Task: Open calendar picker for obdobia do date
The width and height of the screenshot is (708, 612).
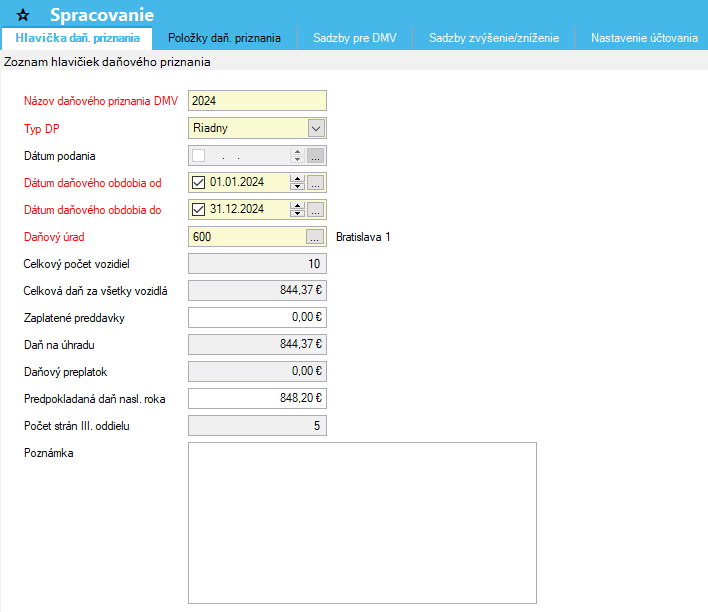Action: (x=316, y=210)
